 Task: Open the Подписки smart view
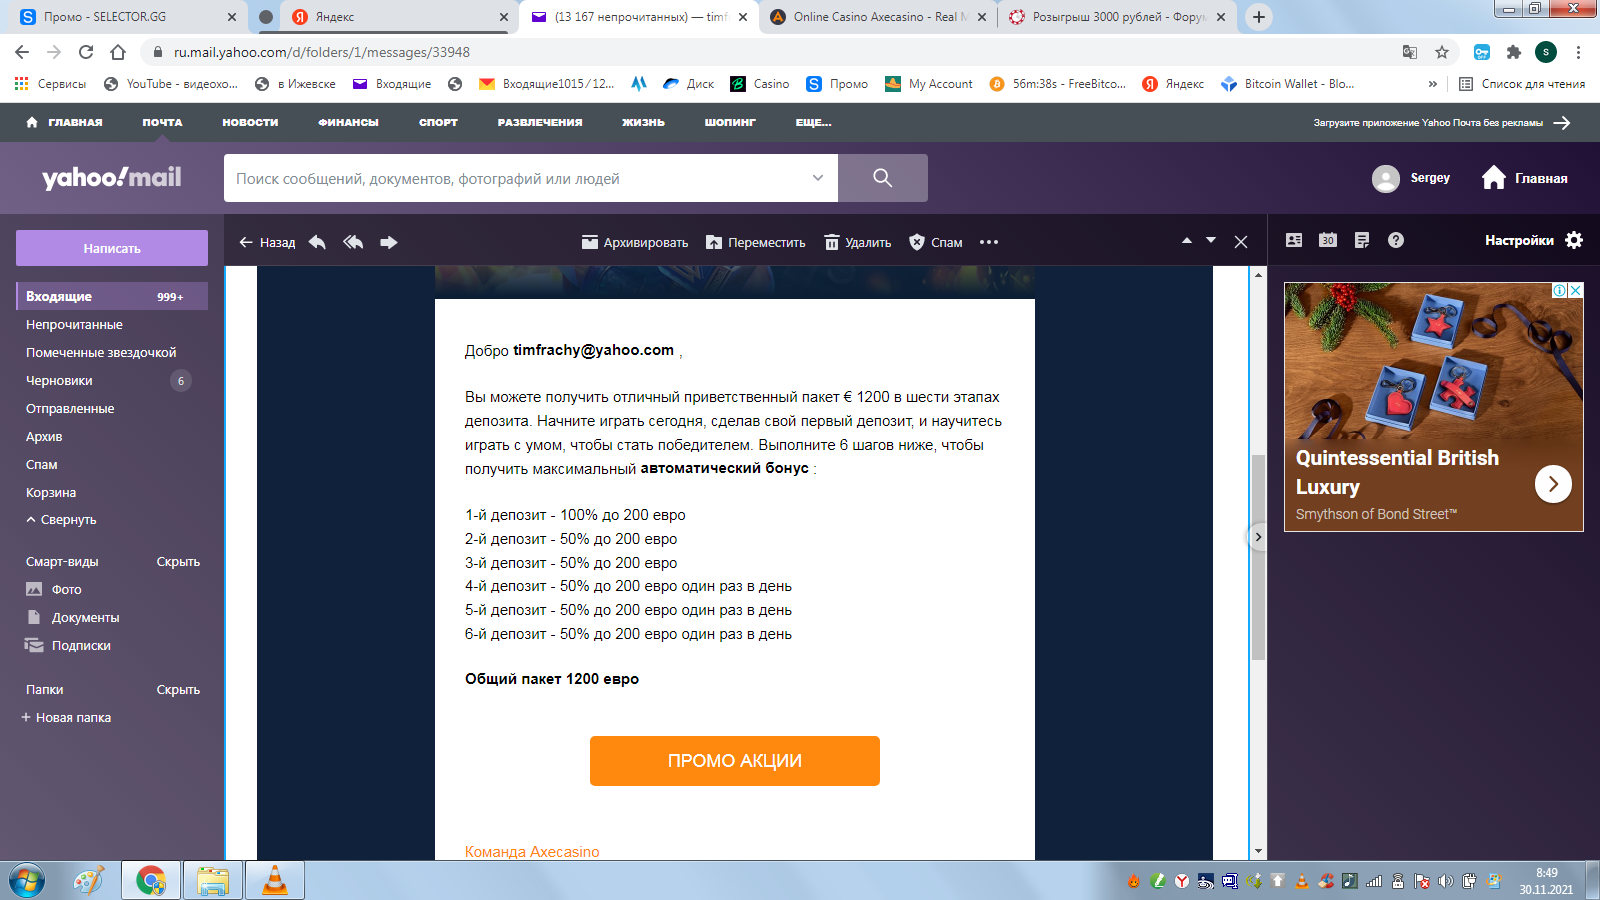point(68,646)
